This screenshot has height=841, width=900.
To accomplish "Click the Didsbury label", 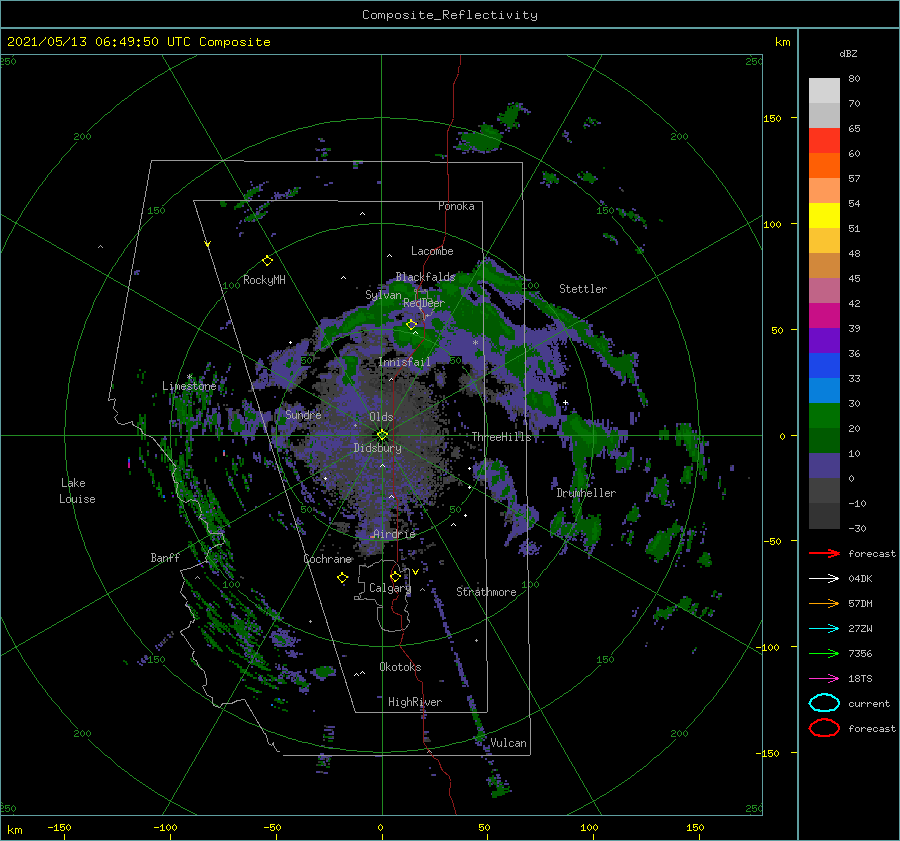I will pos(377,448).
